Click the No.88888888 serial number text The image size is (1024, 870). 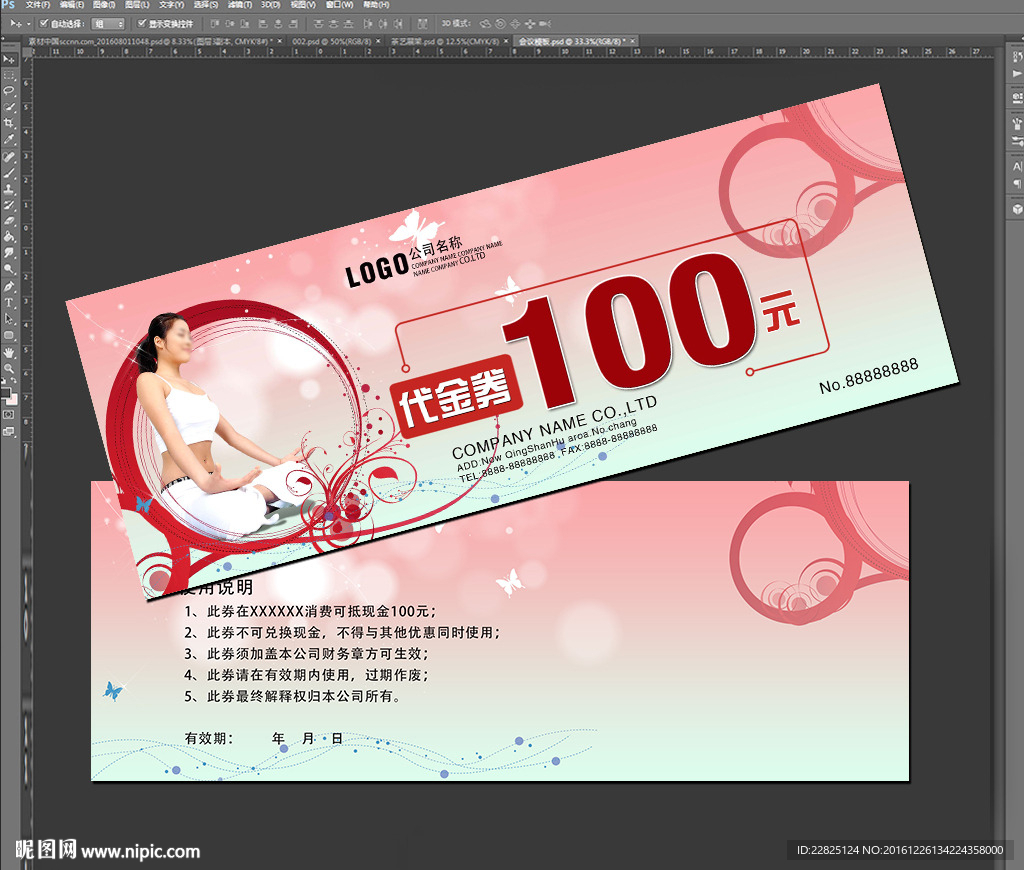click(x=869, y=376)
